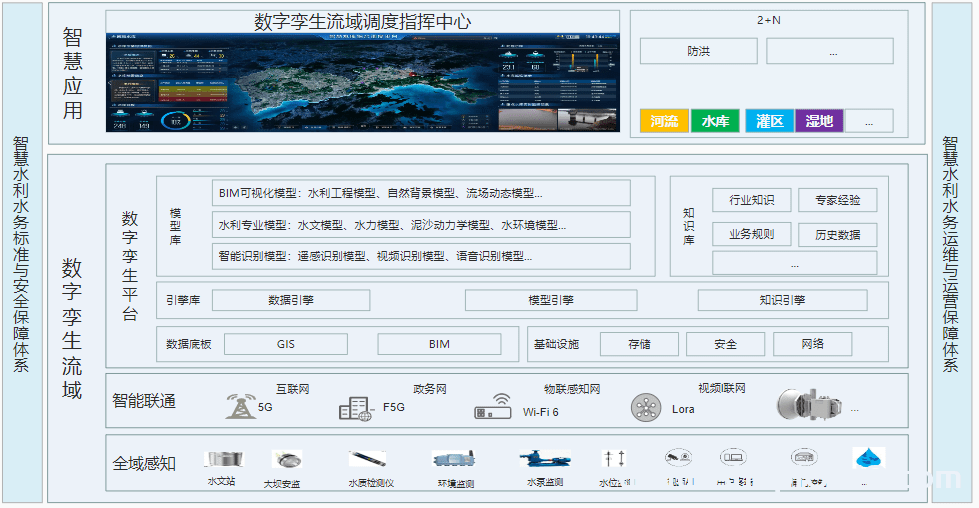Screen dimensions: 979x508
Task: Click the 数字孪生流域 vertical heading
Action: tap(72, 329)
